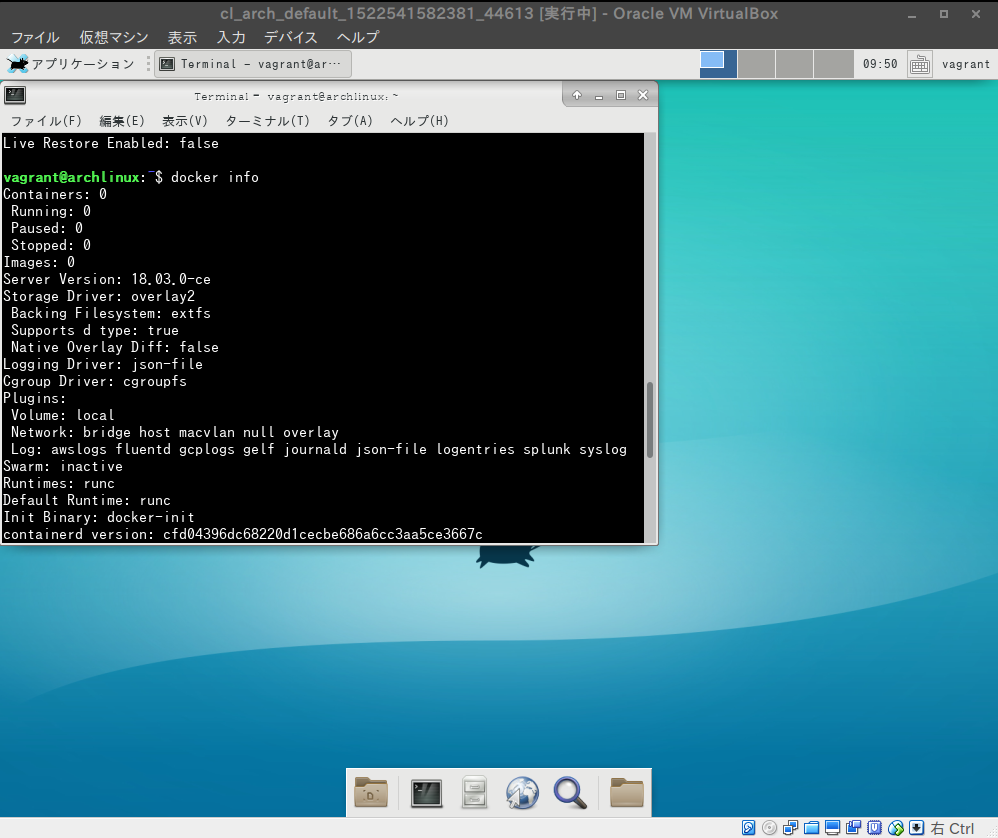Open the terminal ファイル(F) menu
Image resolution: width=998 pixels, height=838 pixels.
coord(46,120)
